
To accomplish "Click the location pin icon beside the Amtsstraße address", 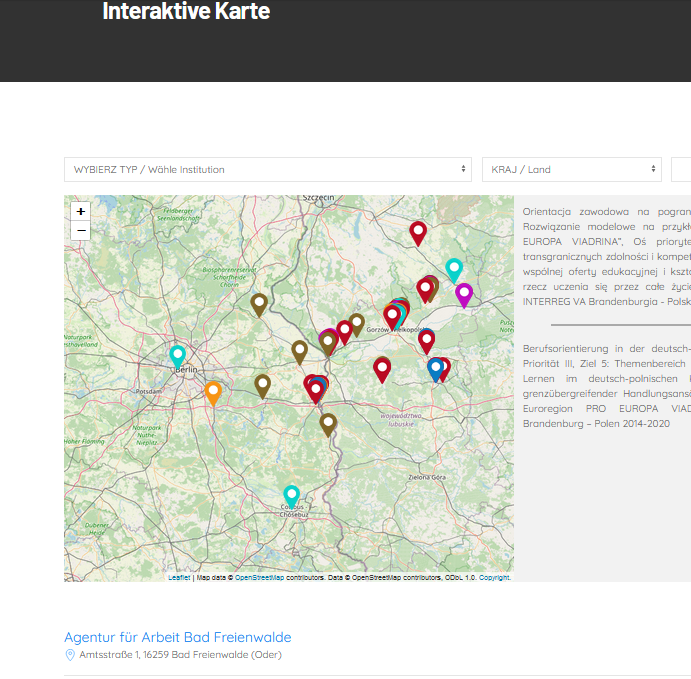I will pos(70,655).
